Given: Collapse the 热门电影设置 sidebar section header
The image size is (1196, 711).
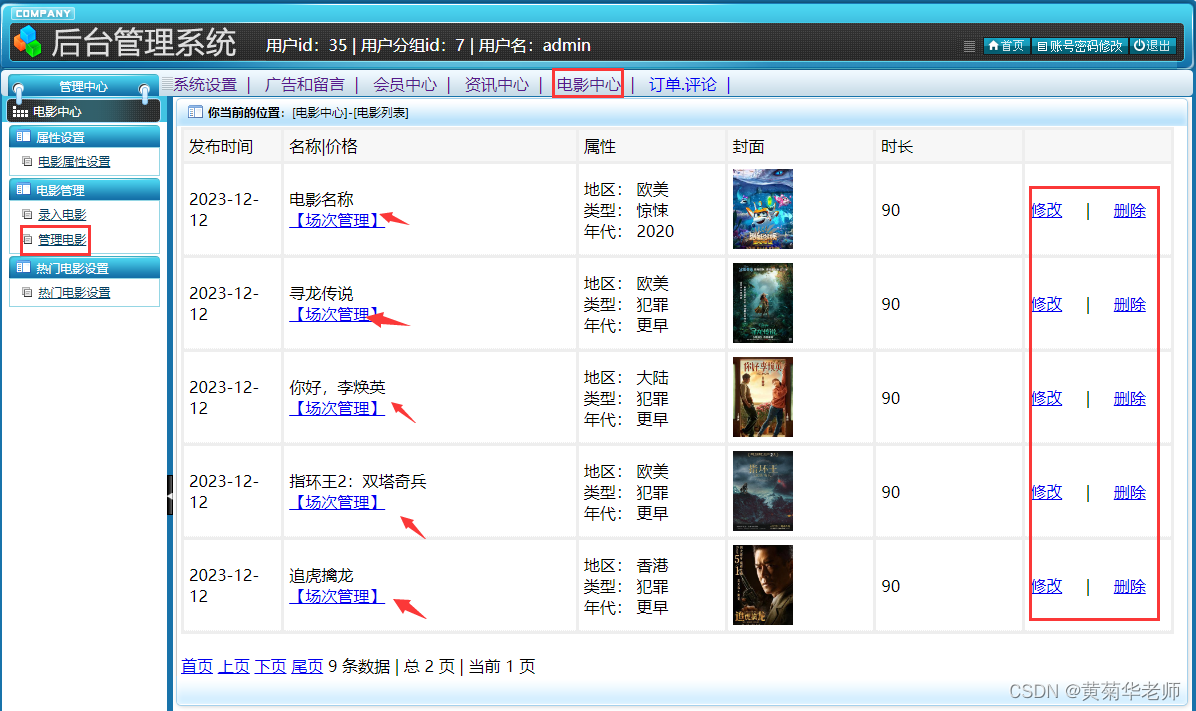Looking at the screenshot, I should tap(84, 268).
